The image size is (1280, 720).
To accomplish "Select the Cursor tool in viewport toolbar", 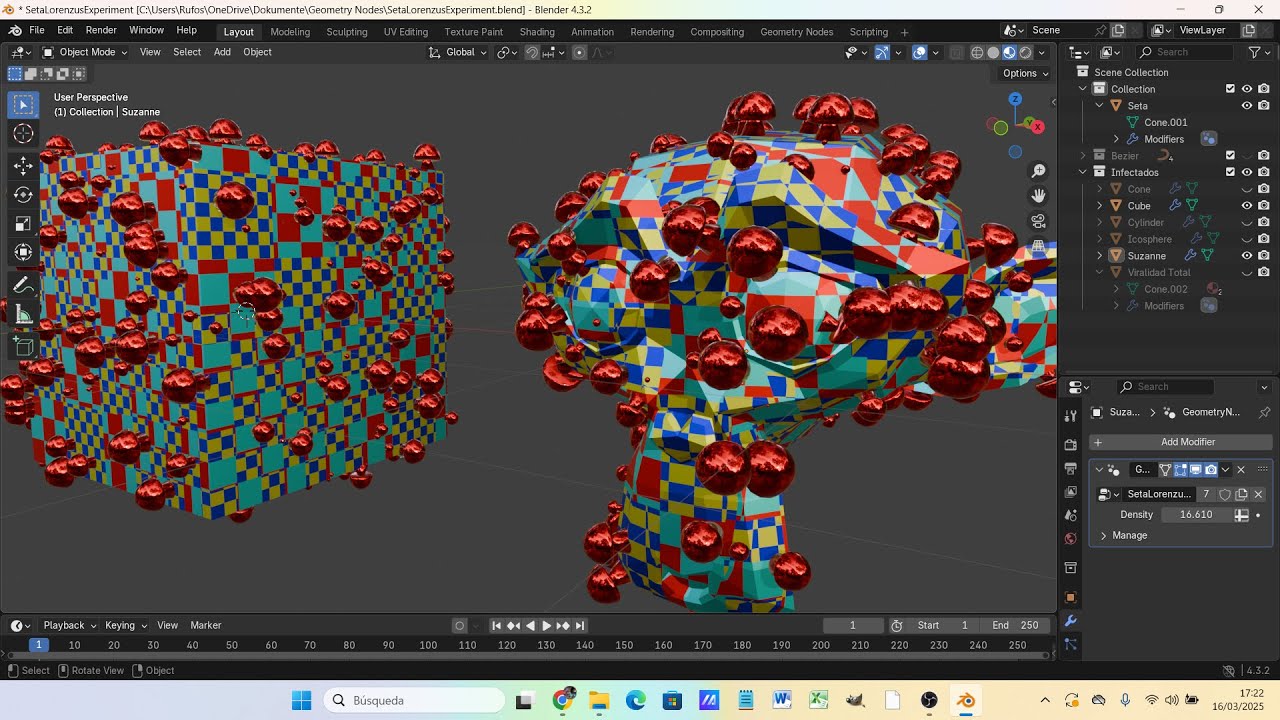I will (x=24, y=134).
